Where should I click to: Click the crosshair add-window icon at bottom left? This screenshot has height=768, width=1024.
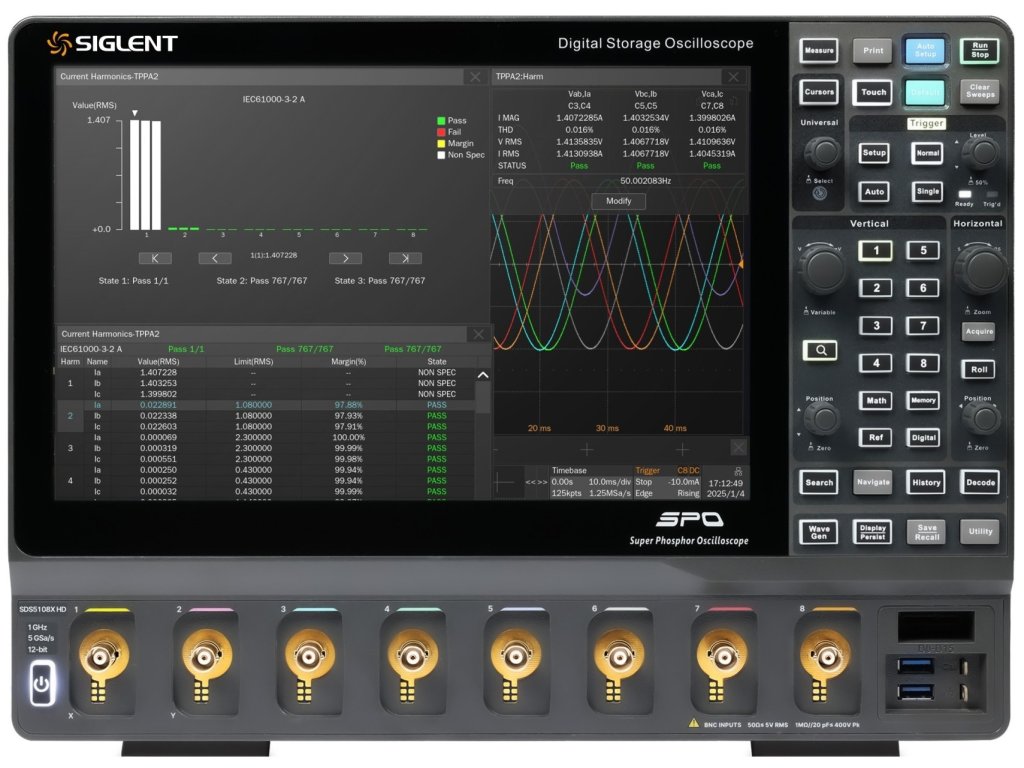508,481
